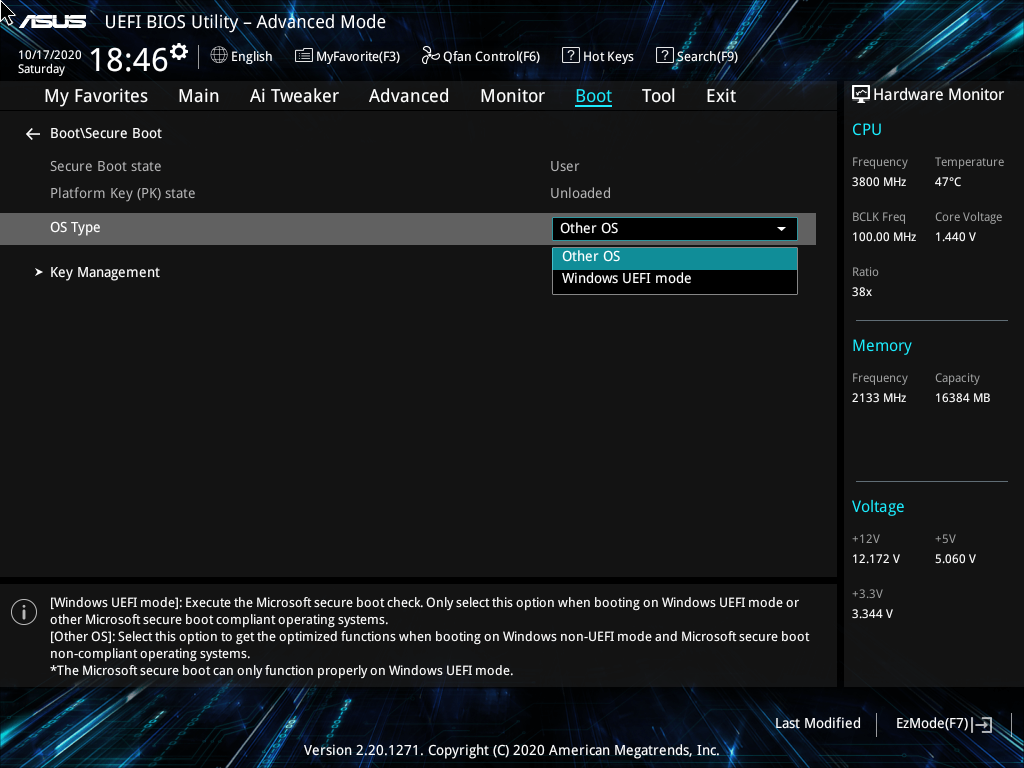
Task: Click the OS Type combo box field
Action: click(675, 229)
